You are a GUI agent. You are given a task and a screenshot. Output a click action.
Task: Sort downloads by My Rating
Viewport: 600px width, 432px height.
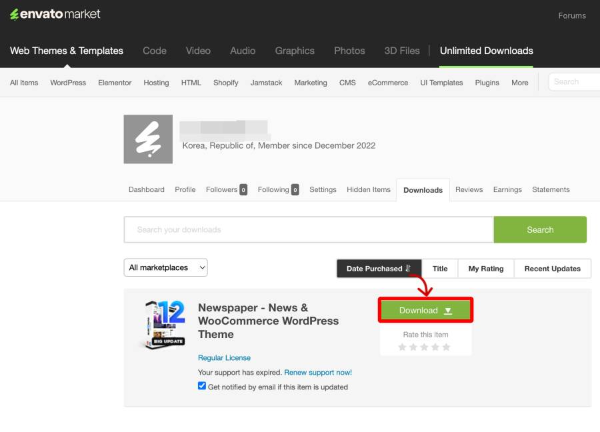tap(486, 269)
